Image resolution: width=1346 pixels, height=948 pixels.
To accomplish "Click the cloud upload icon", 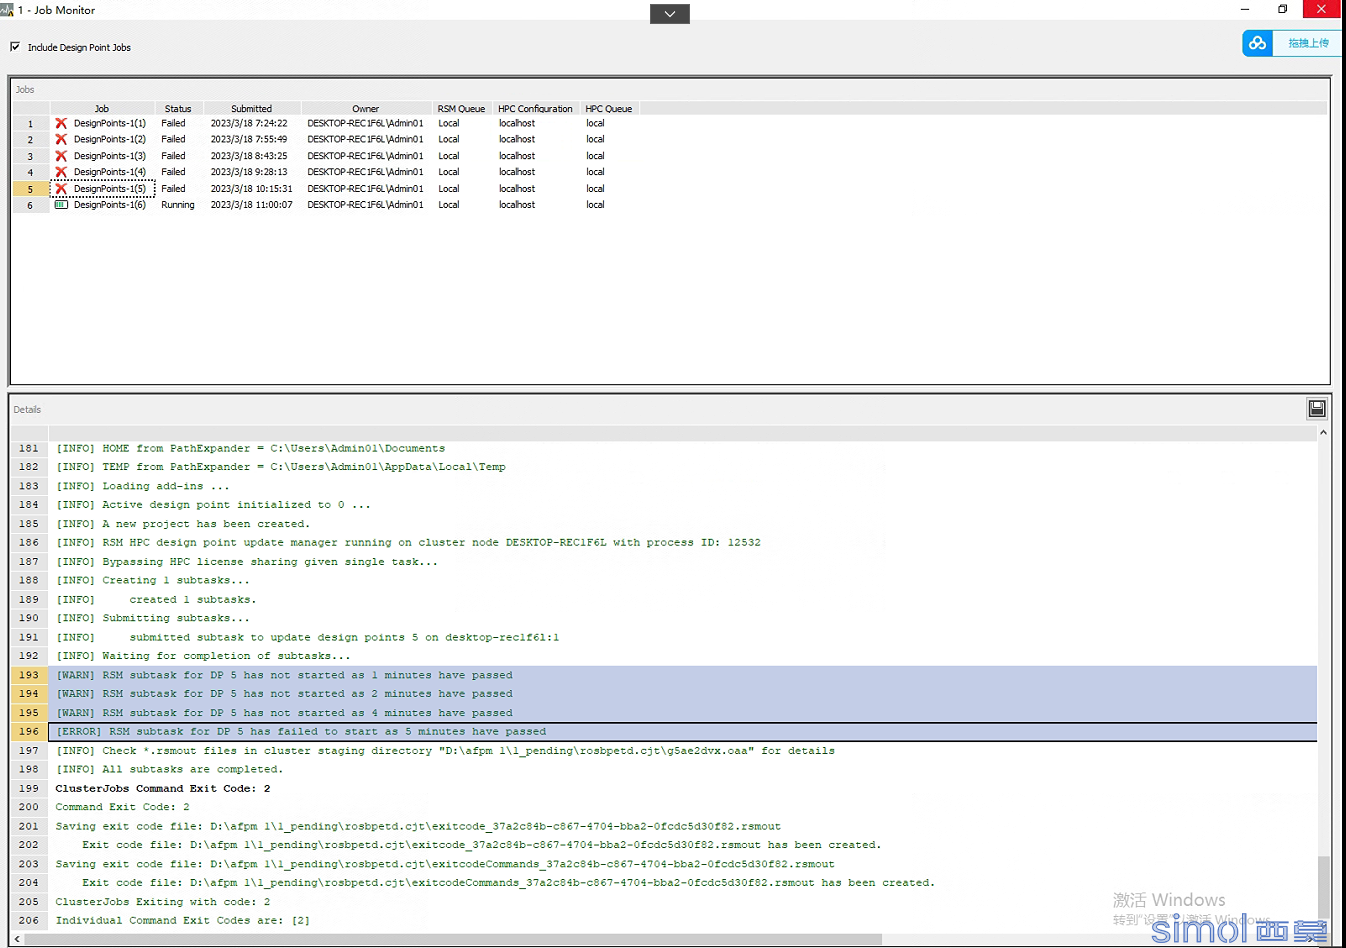I will tap(1257, 43).
